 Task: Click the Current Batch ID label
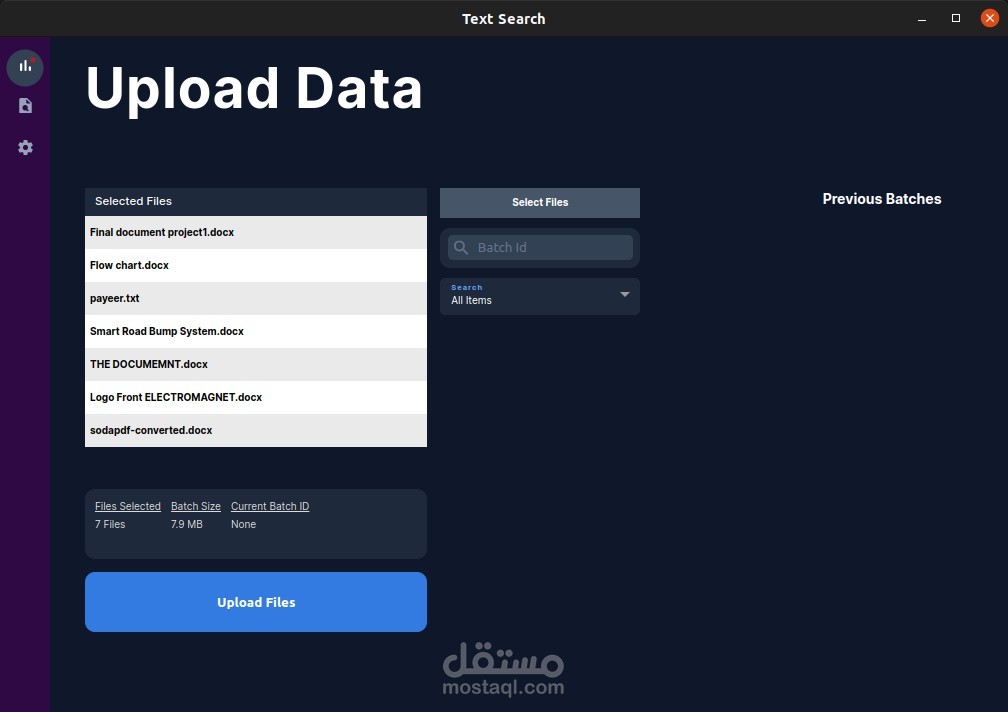(x=270, y=506)
